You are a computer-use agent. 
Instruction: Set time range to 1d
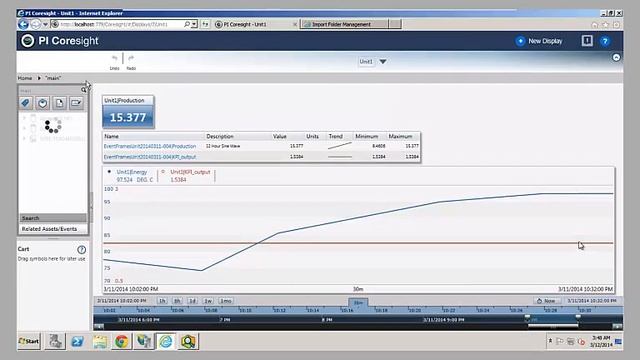[192, 301]
